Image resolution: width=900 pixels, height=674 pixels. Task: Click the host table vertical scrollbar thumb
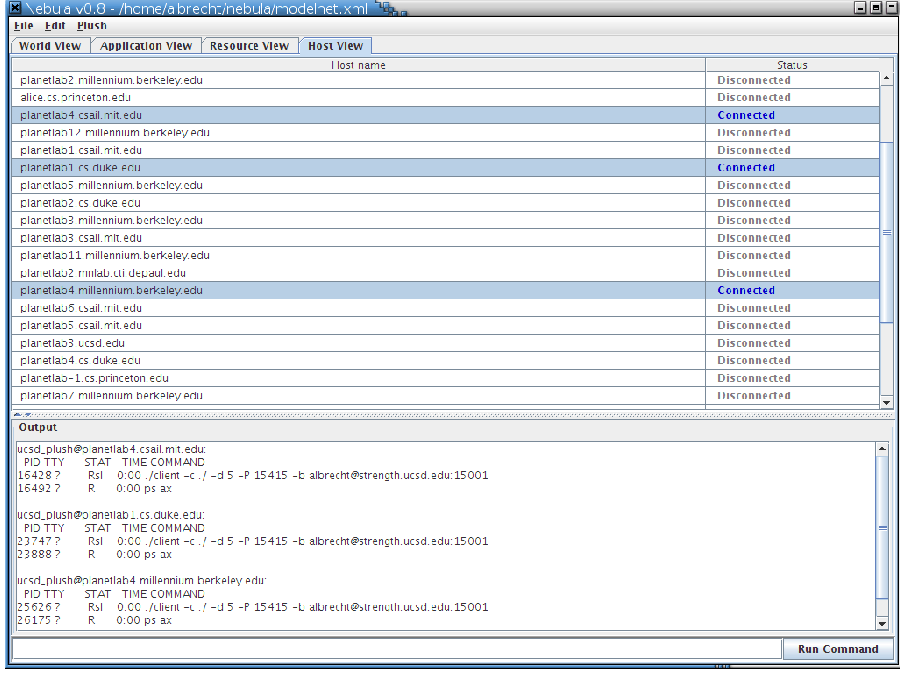[x=886, y=232]
